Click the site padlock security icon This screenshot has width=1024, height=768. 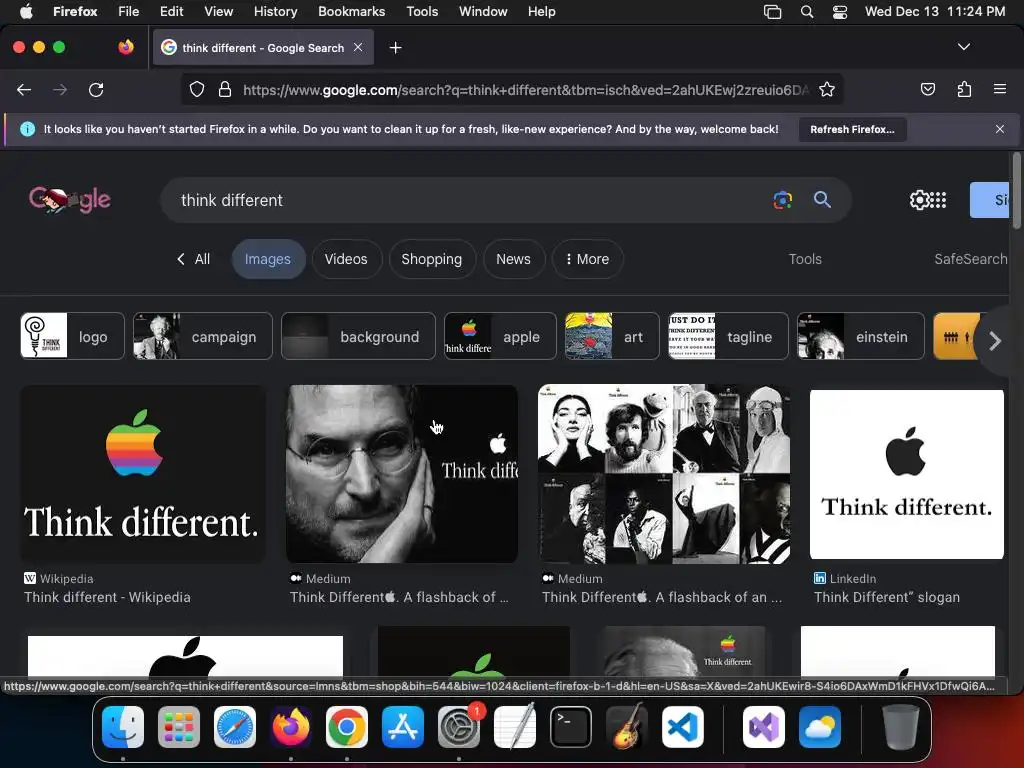[x=225, y=89]
